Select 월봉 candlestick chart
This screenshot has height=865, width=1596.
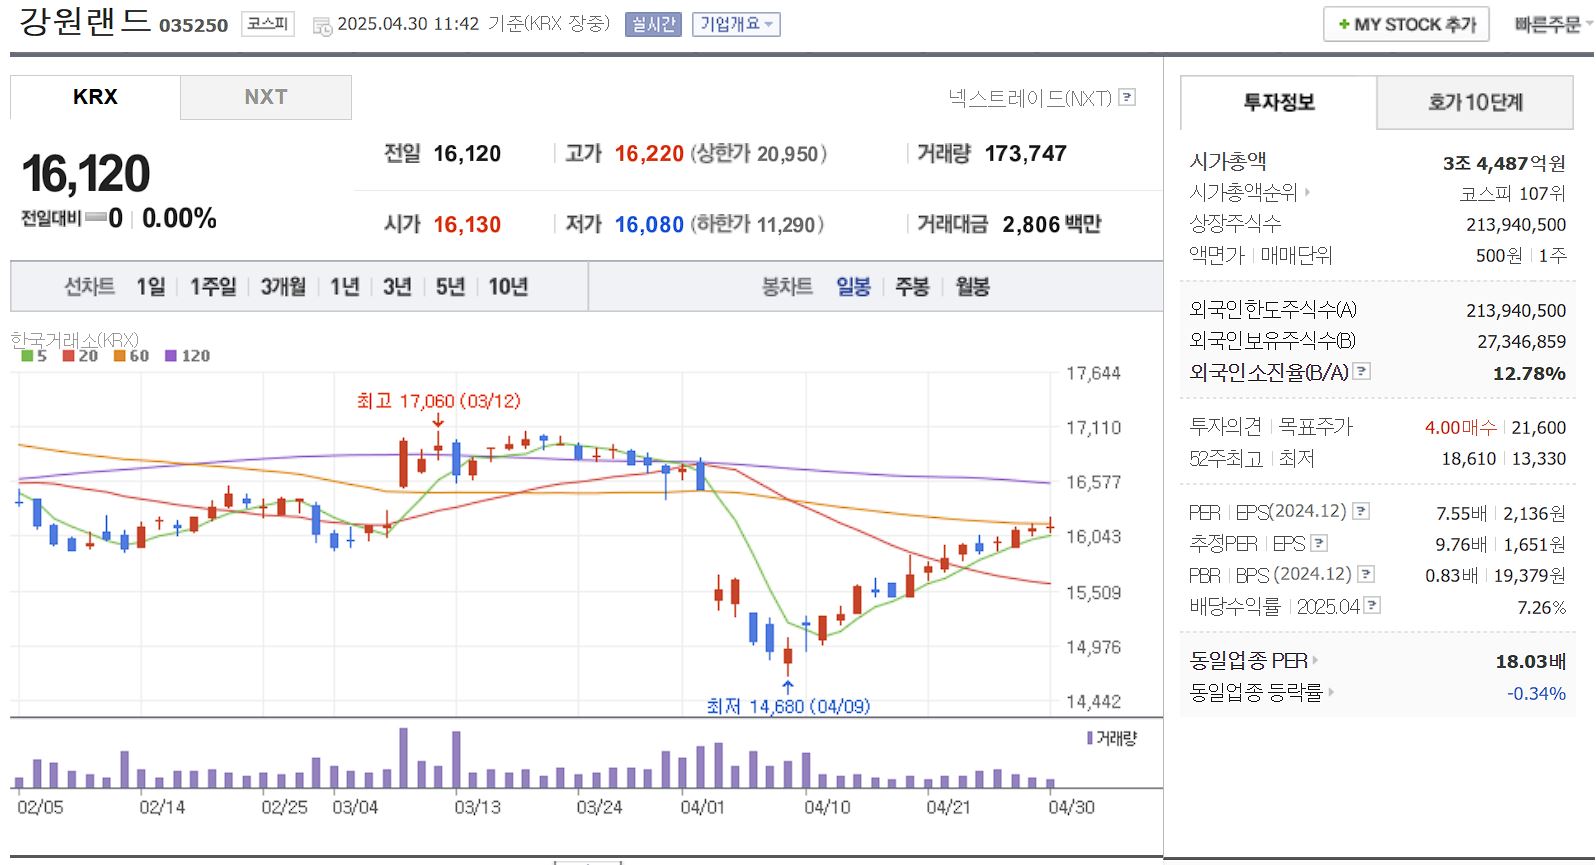coord(972,287)
